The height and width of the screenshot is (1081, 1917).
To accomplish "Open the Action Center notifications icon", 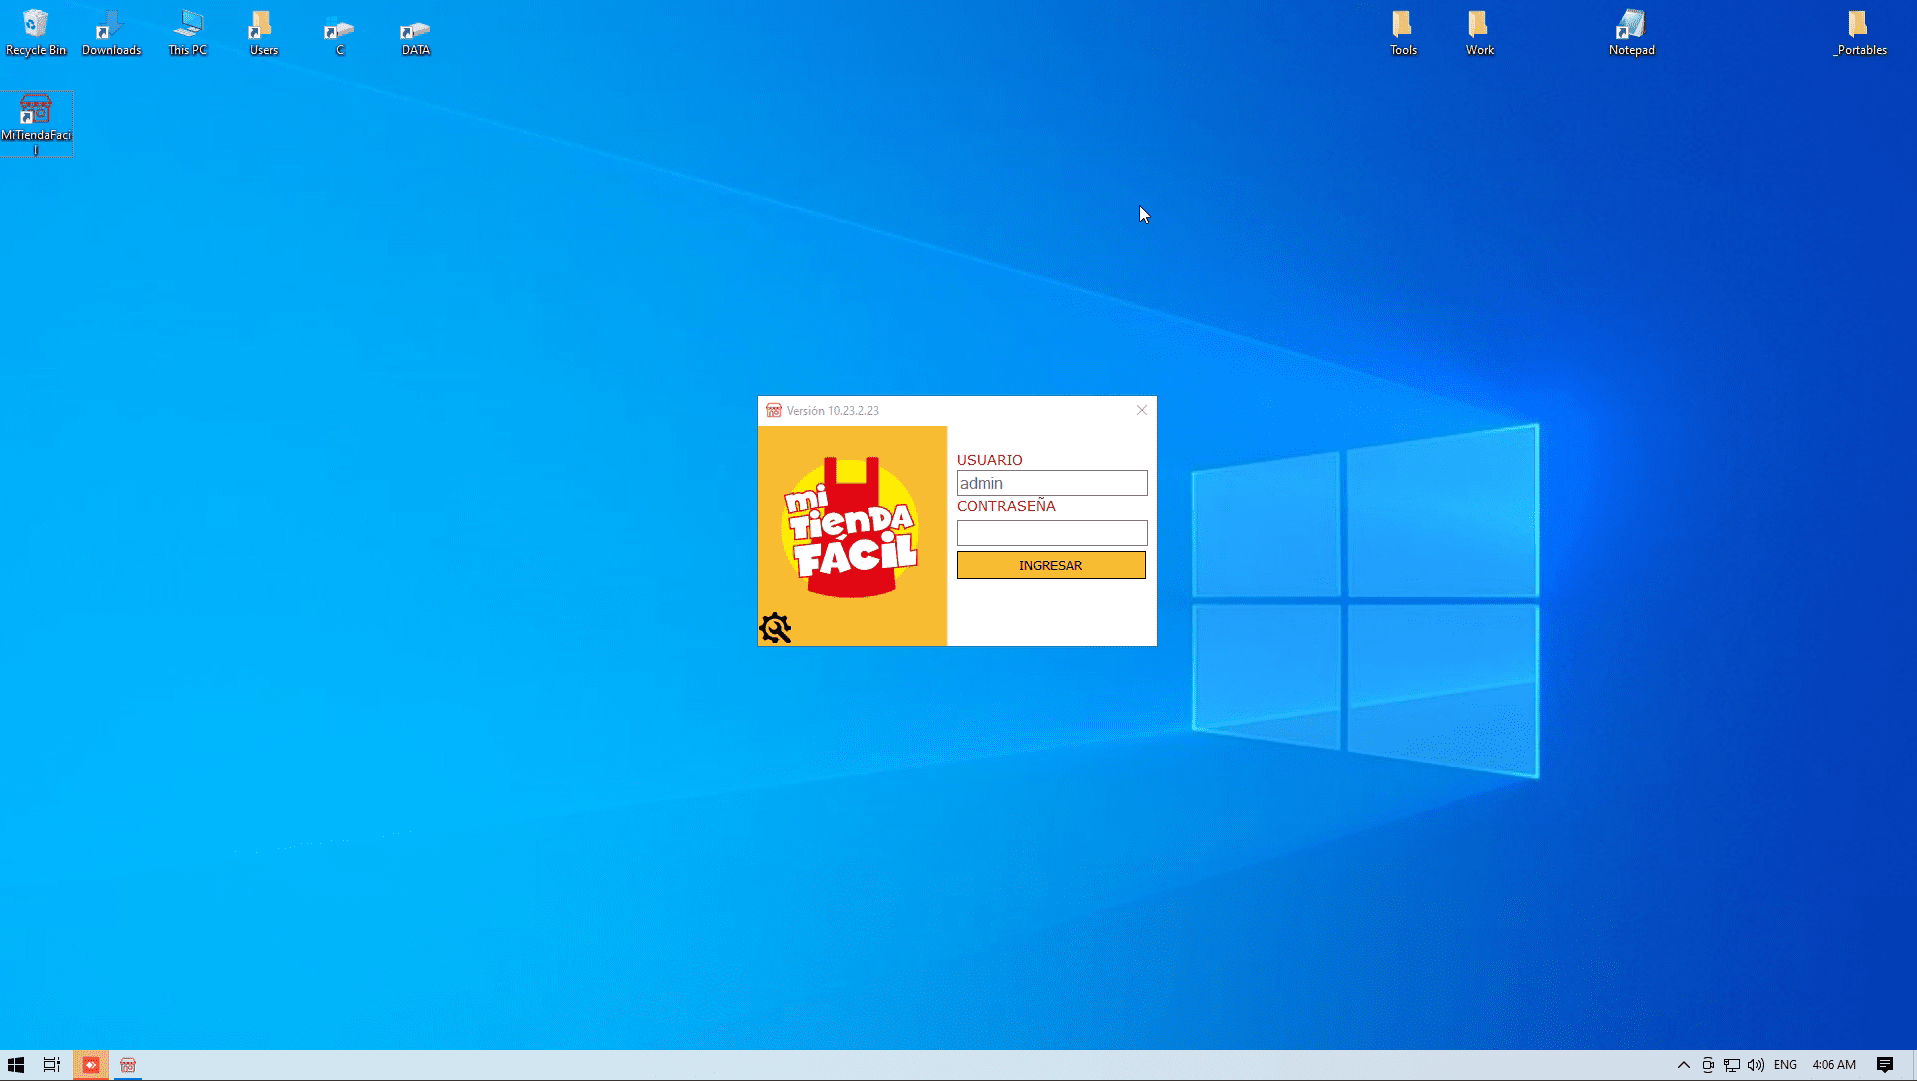I will pyautogui.click(x=1884, y=1065).
